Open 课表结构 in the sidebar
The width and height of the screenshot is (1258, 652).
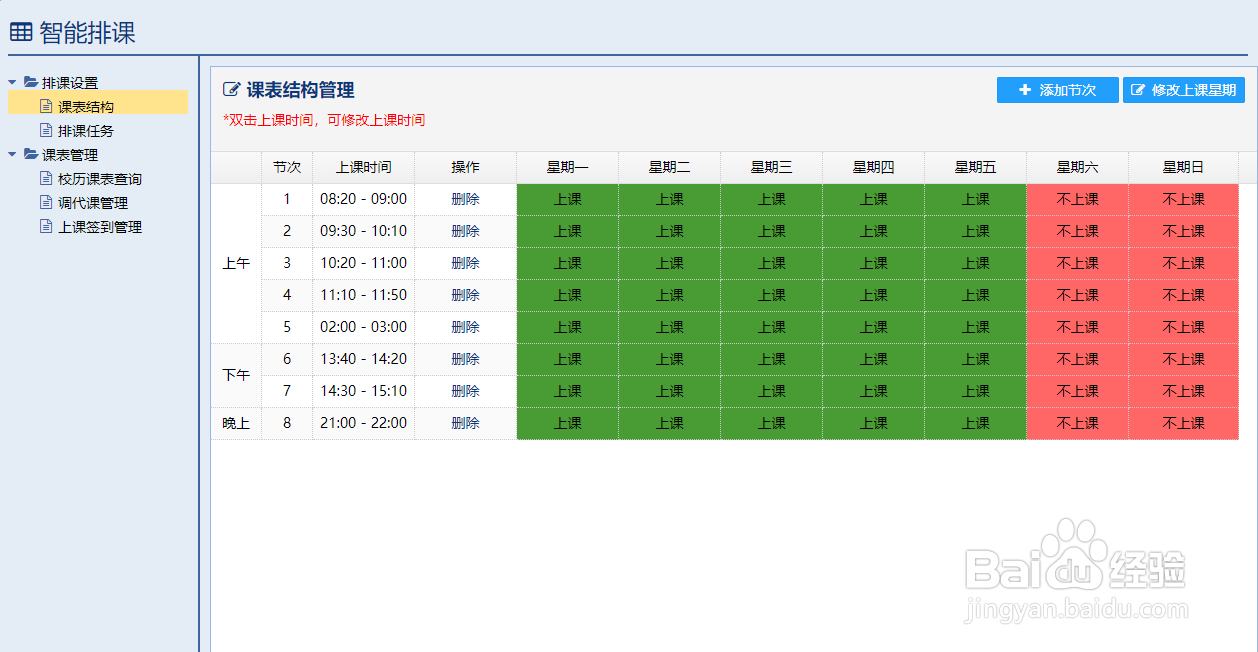click(x=86, y=107)
